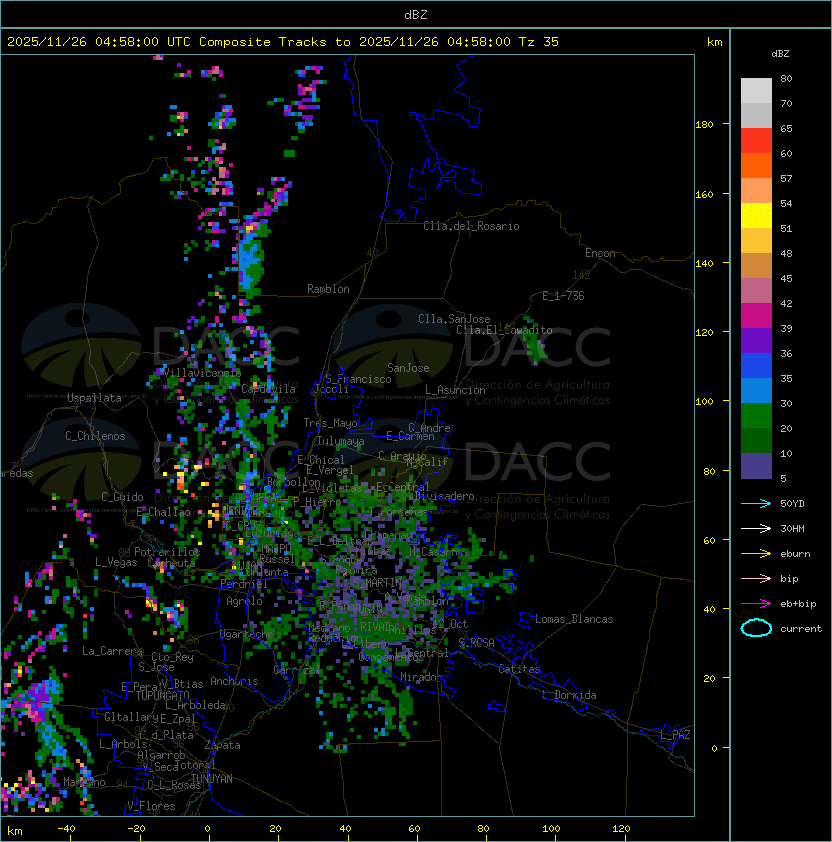Screen dimensions: 832x842
Task: Click the 'C_Chilenos' map label
Action: (x=95, y=436)
